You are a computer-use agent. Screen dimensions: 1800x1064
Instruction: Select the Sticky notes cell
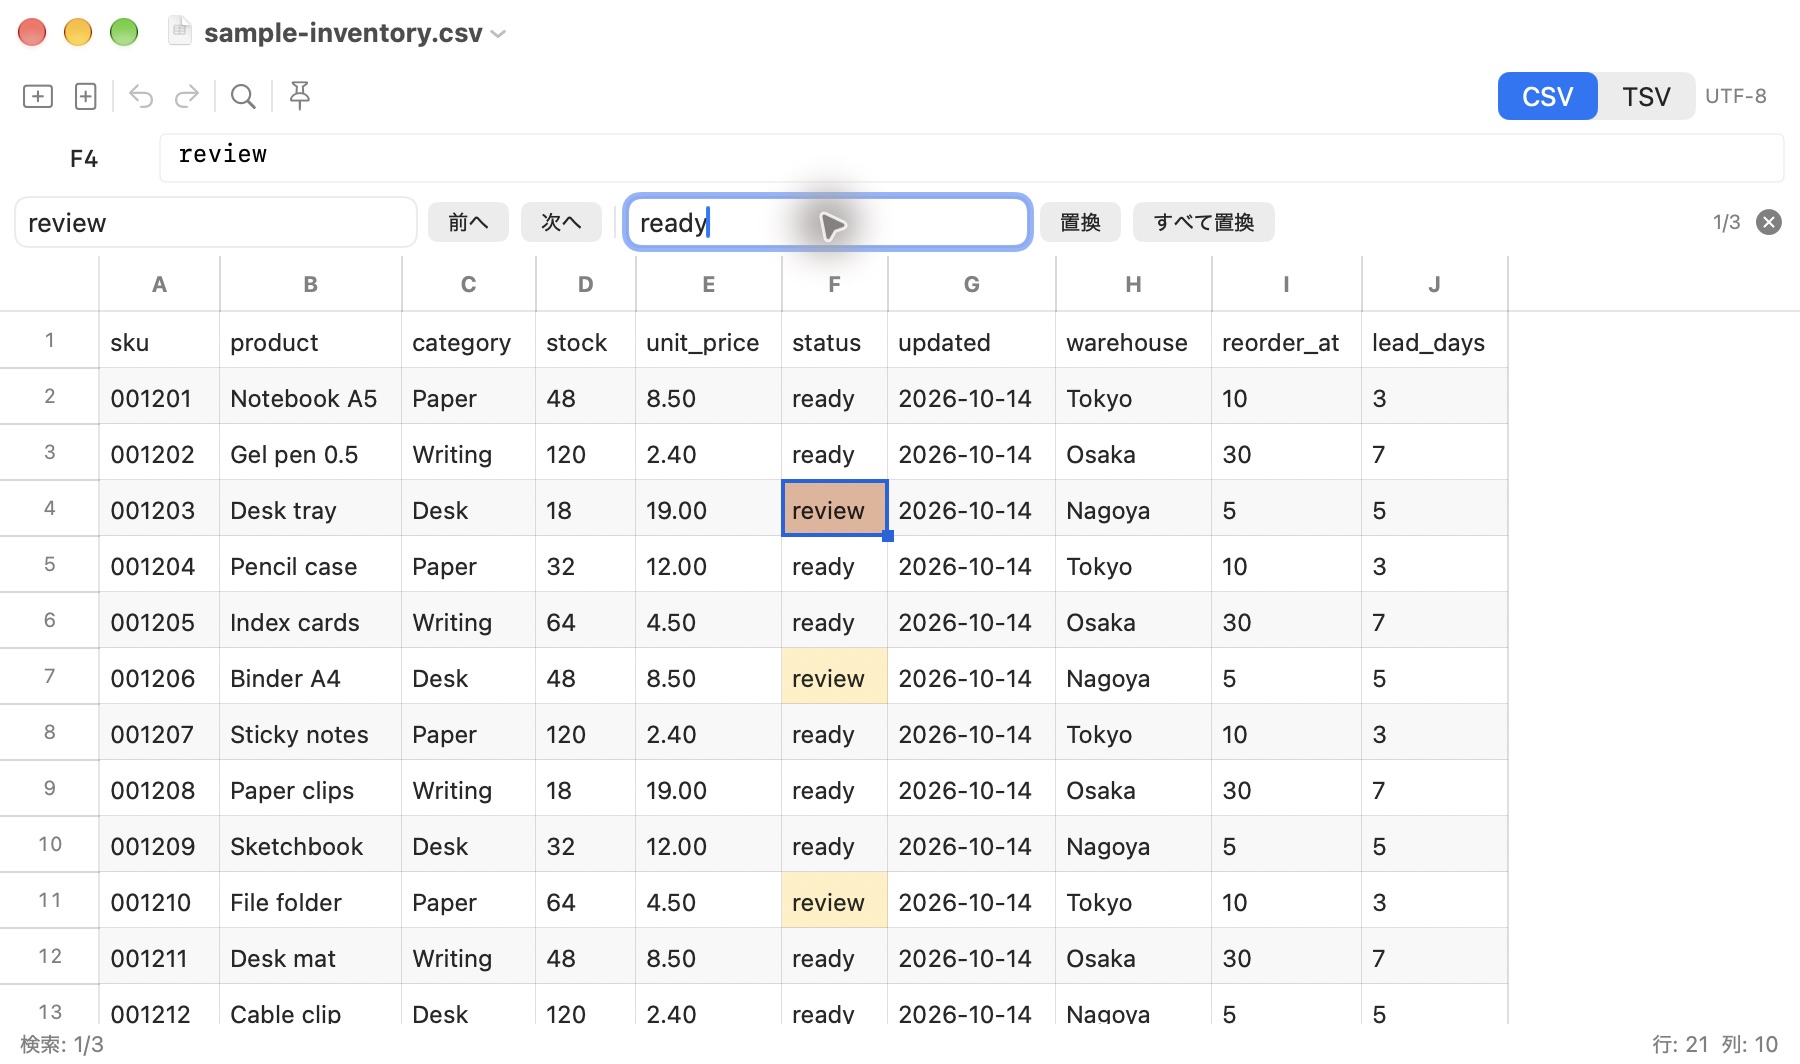310,732
